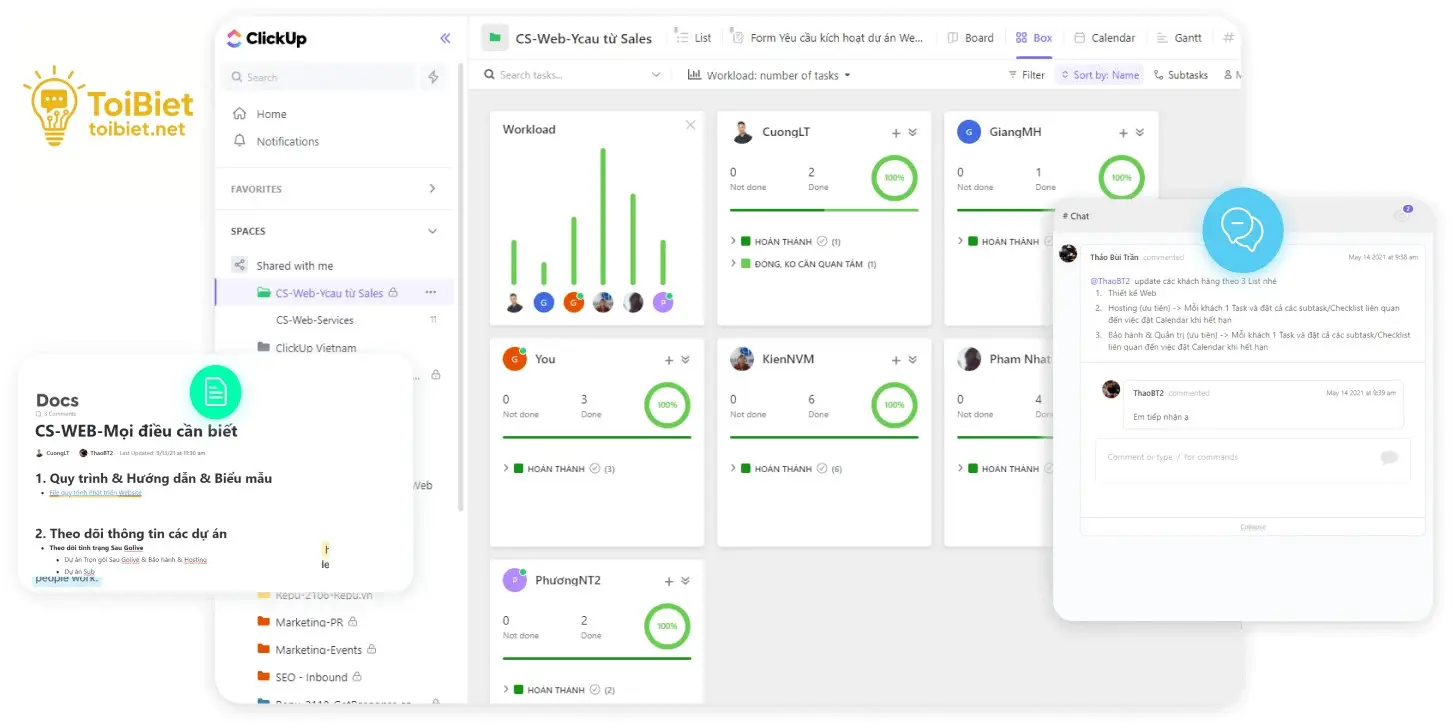Collapse the SPACES section

[x=432, y=231]
